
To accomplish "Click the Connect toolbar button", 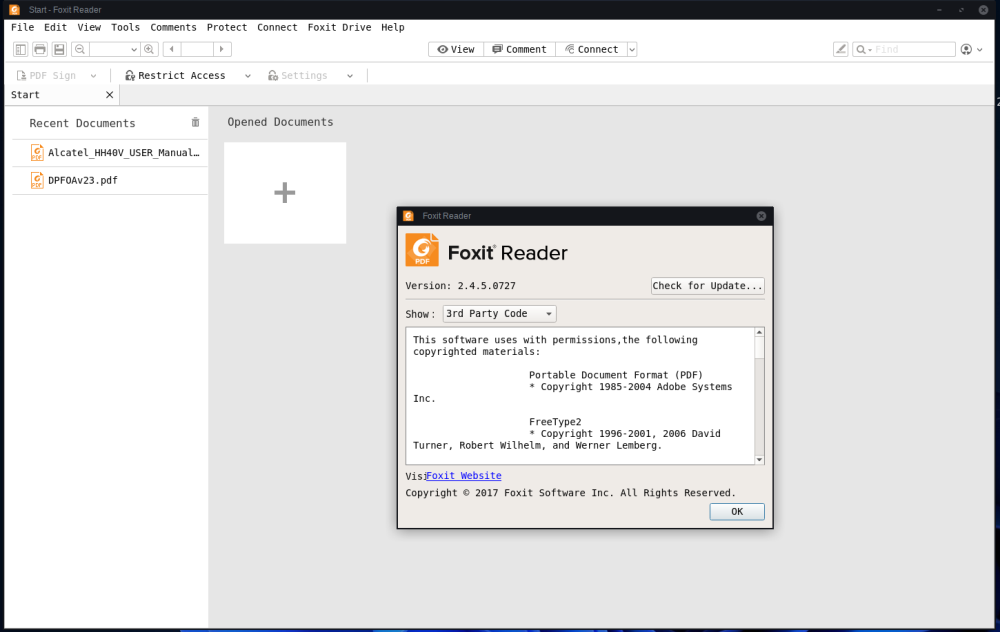I will pyautogui.click(x=591, y=49).
